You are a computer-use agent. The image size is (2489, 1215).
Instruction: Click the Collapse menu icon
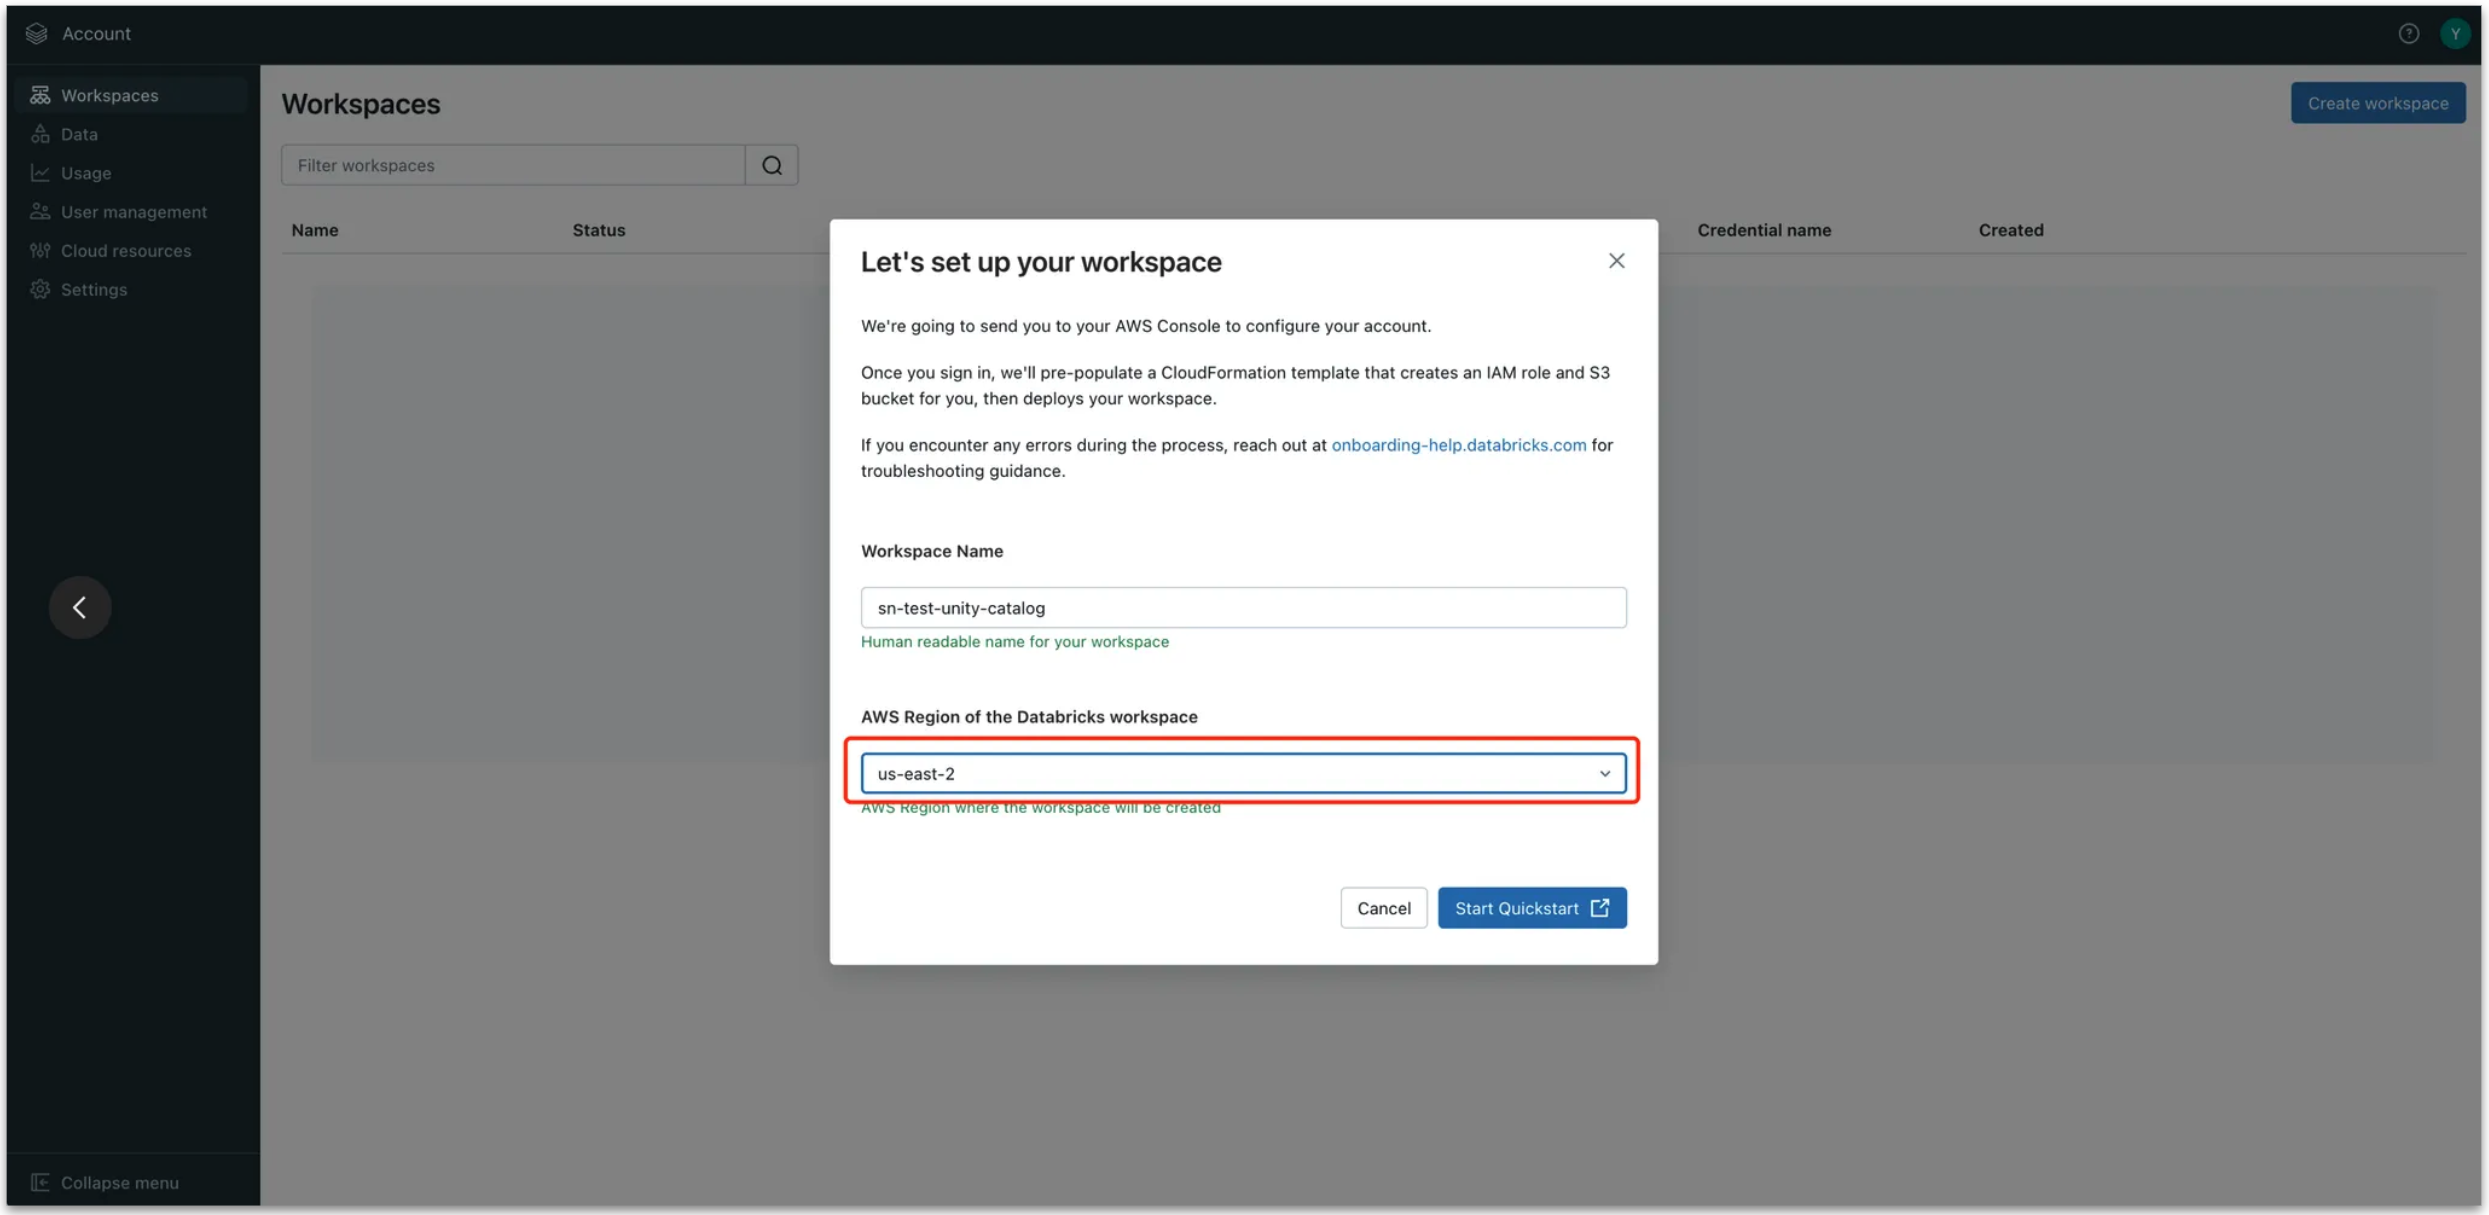pyautogui.click(x=40, y=1182)
